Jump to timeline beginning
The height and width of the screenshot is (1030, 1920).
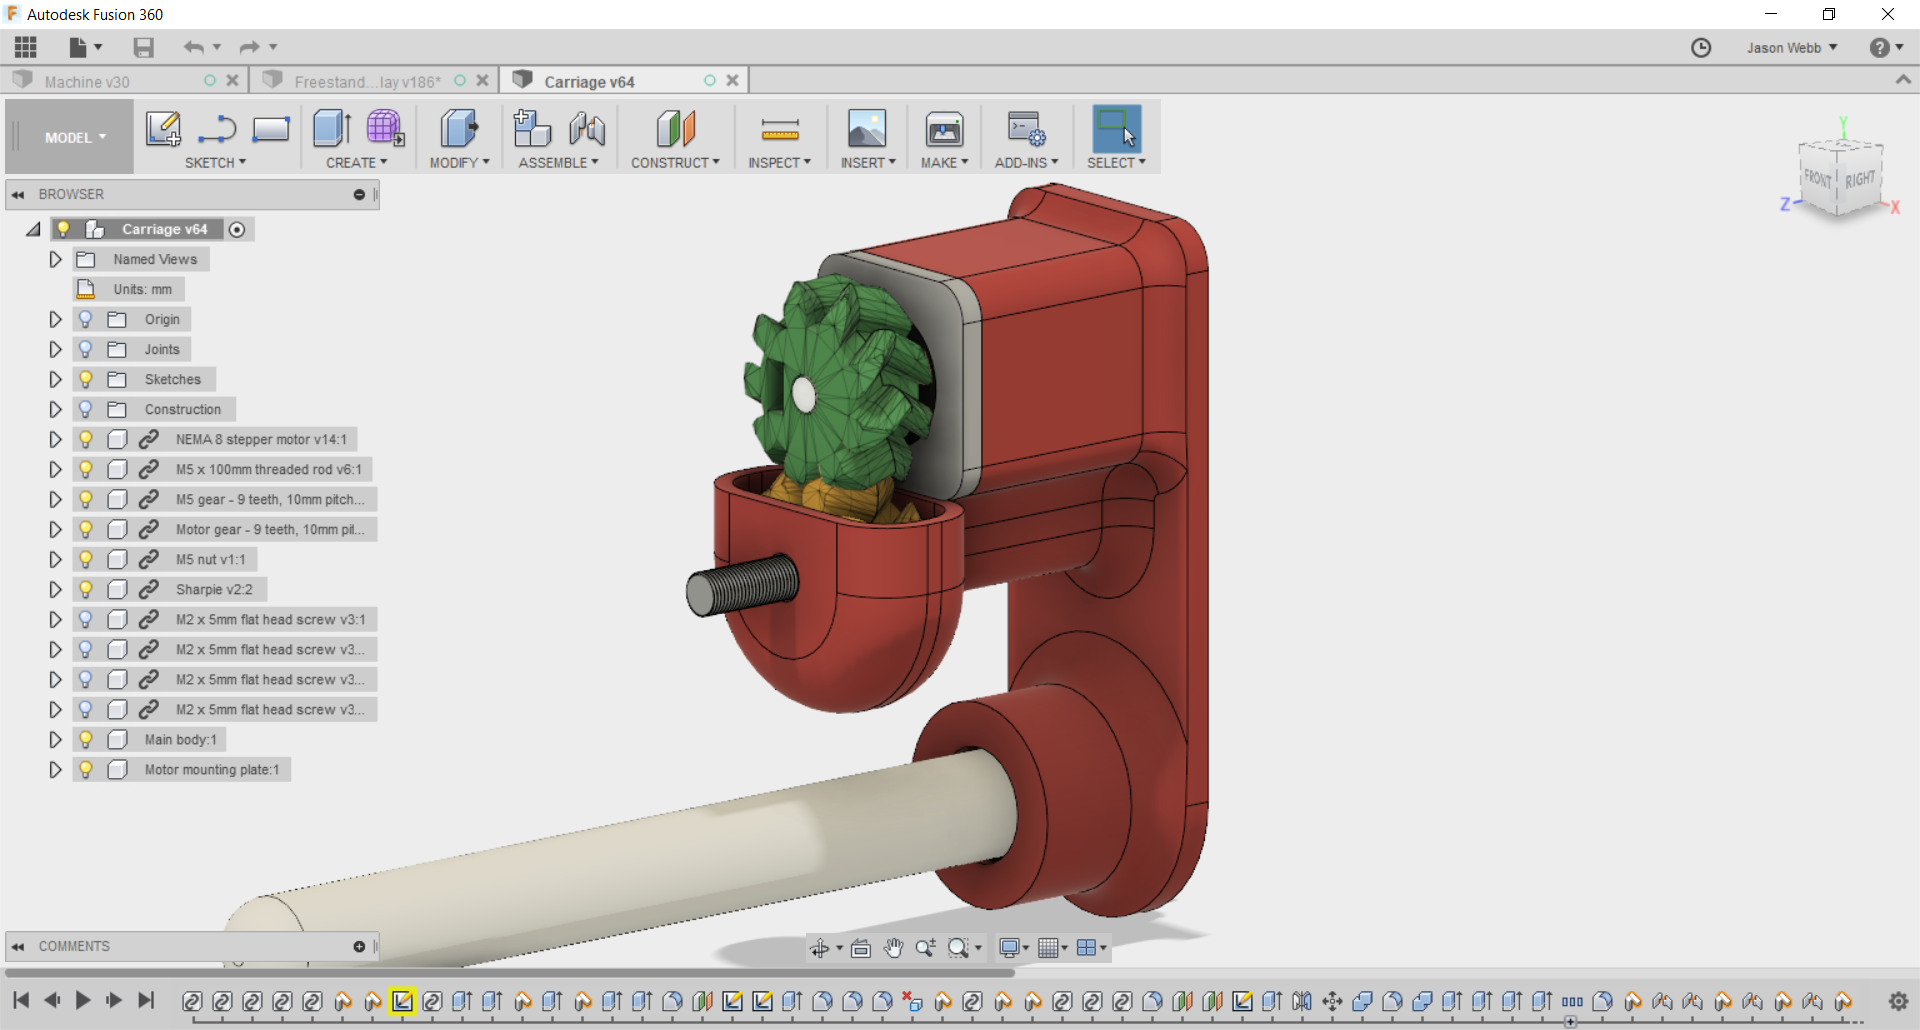pos(21,1000)
